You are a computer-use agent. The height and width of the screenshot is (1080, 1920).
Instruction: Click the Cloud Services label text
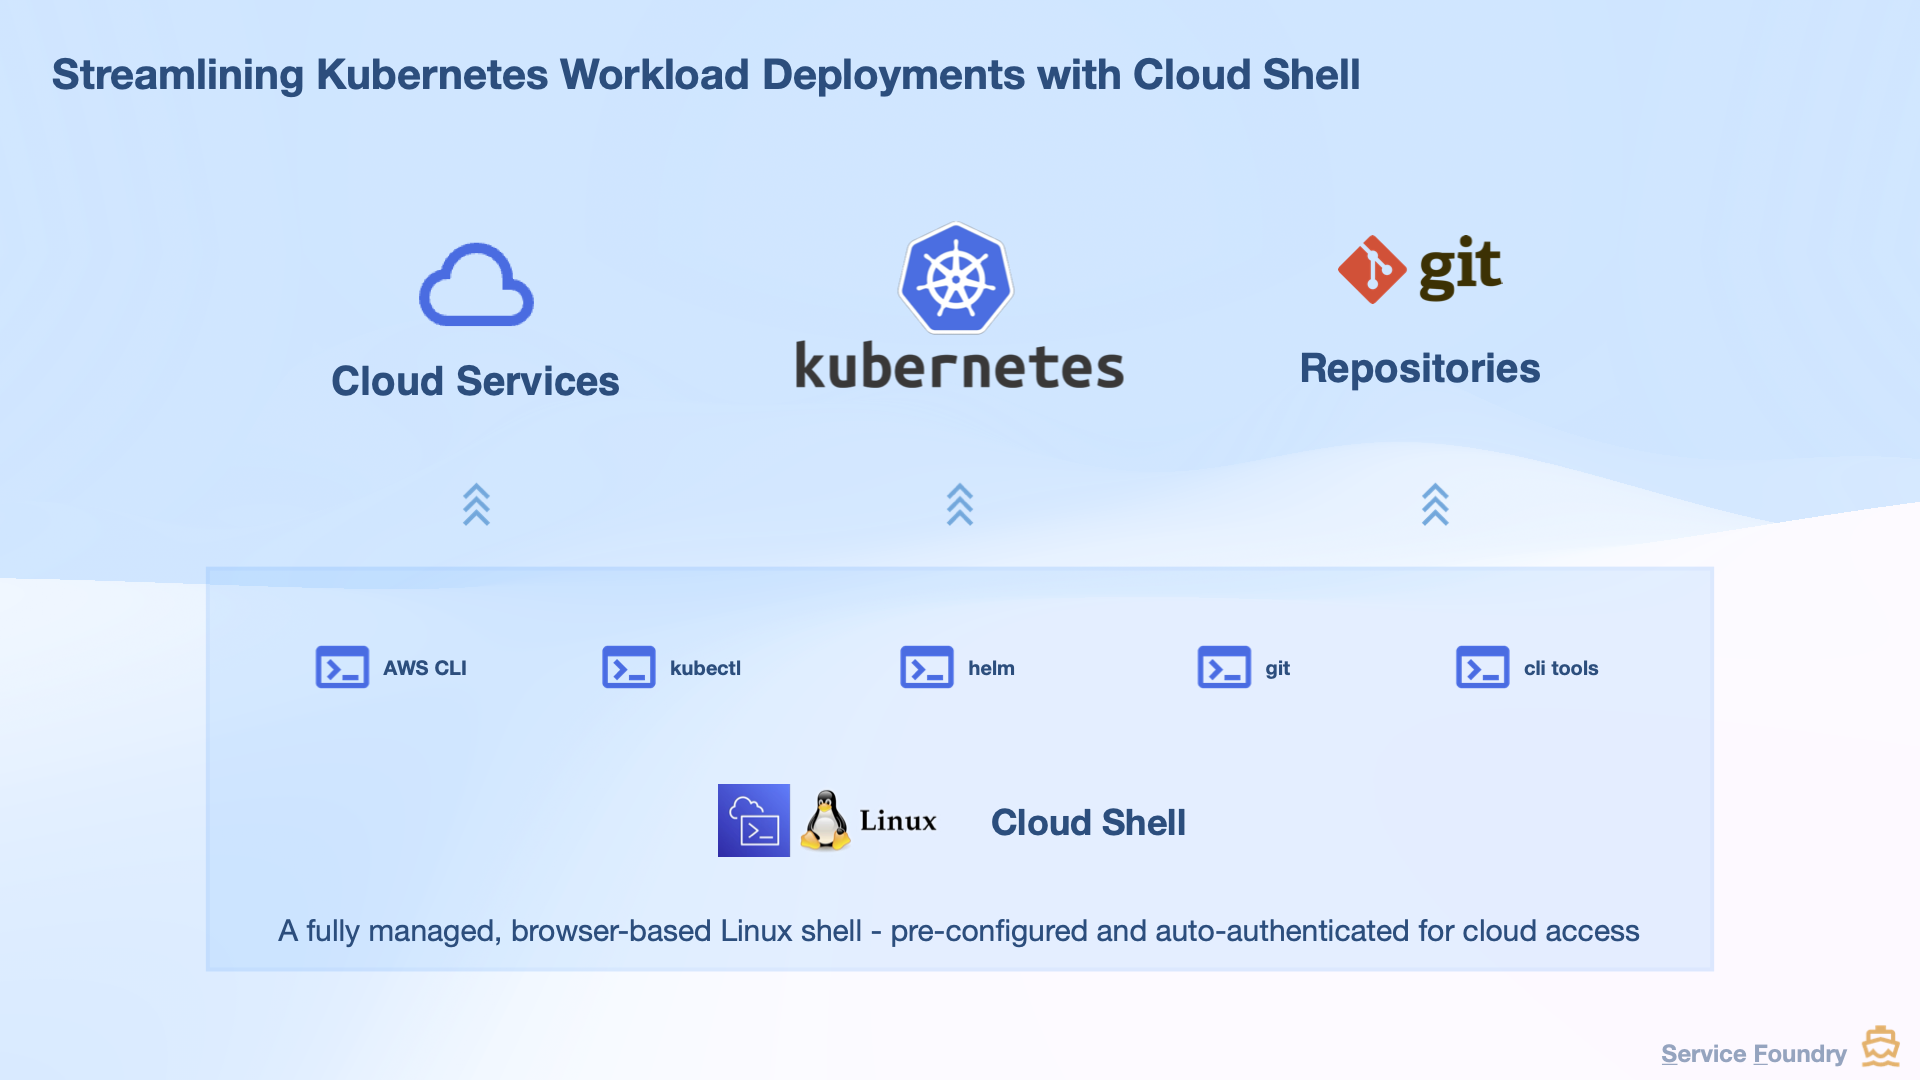coord(475,380)
